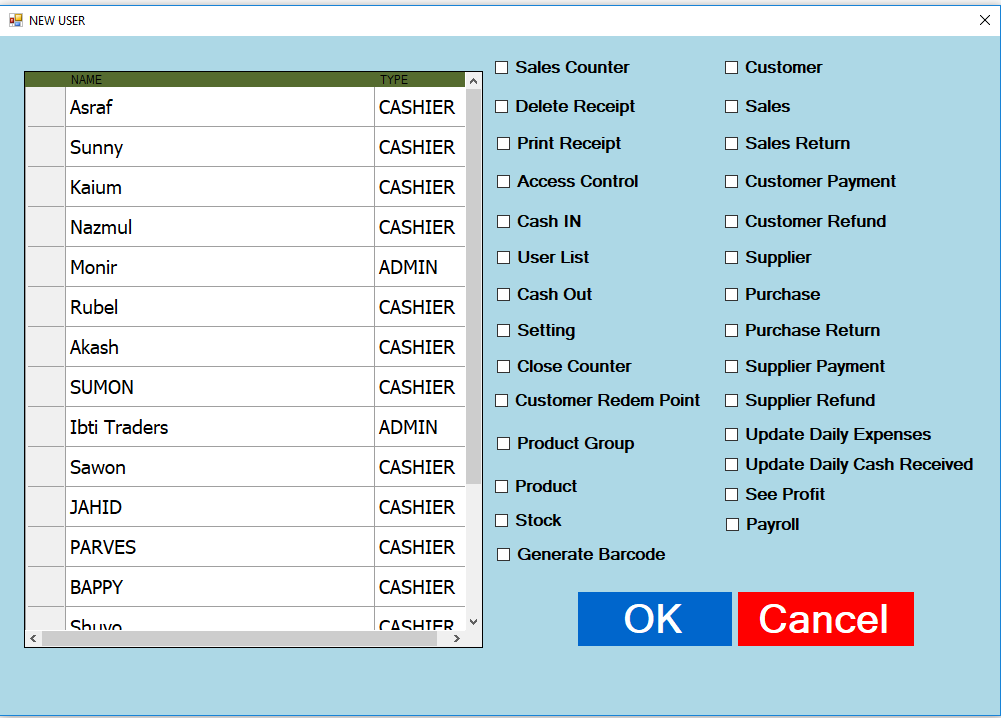Toggle the See Profit checkbox
This screenshot has width=1001, height=718.
732,495
